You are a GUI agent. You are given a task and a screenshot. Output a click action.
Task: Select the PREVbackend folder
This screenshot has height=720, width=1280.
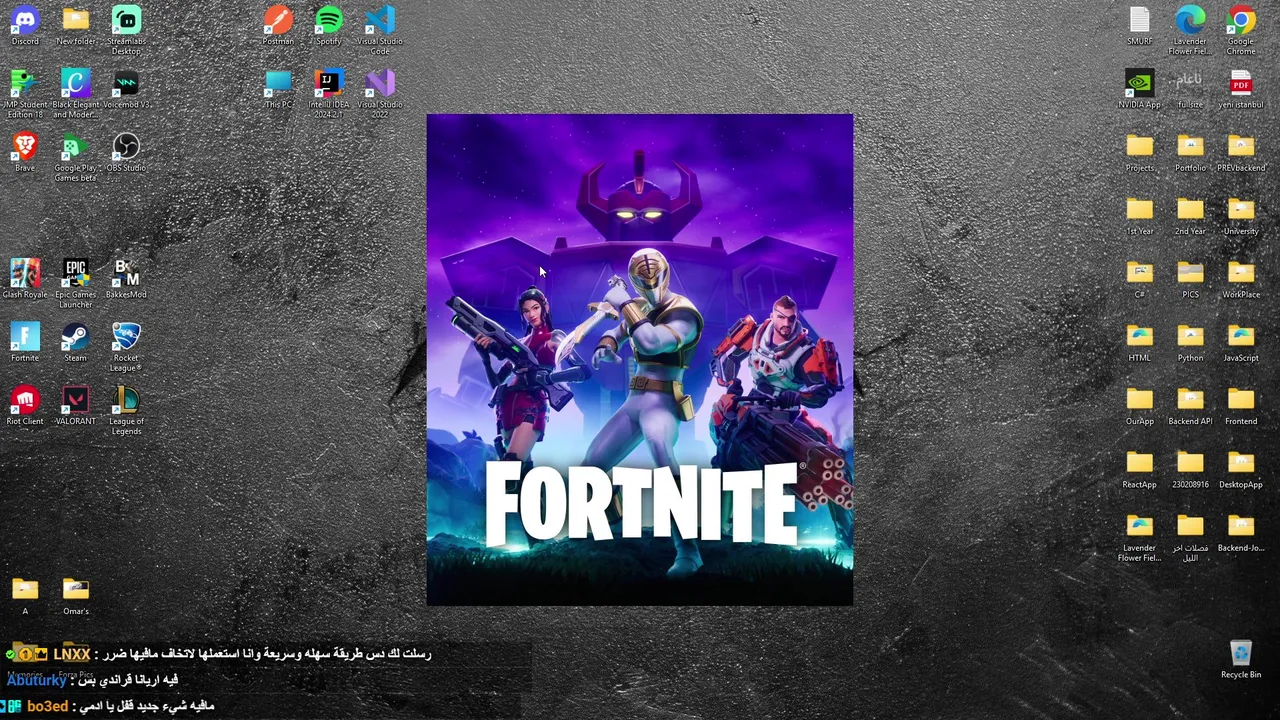point(1241,153)
